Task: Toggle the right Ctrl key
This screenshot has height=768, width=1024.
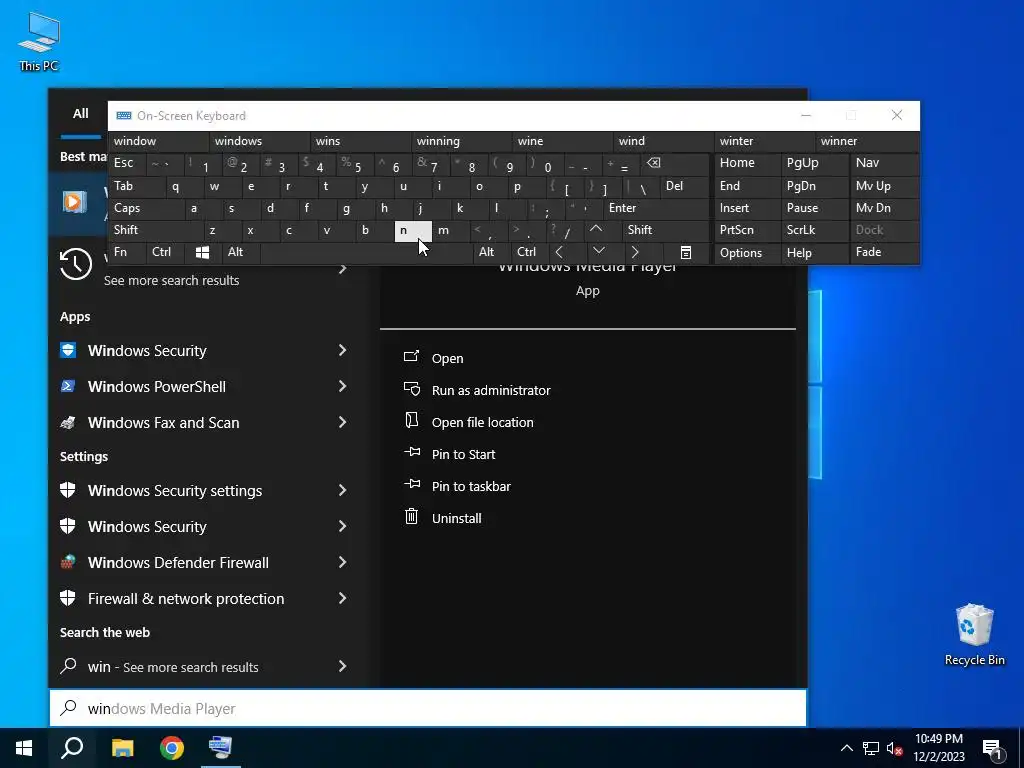Action: pos(530,252)
